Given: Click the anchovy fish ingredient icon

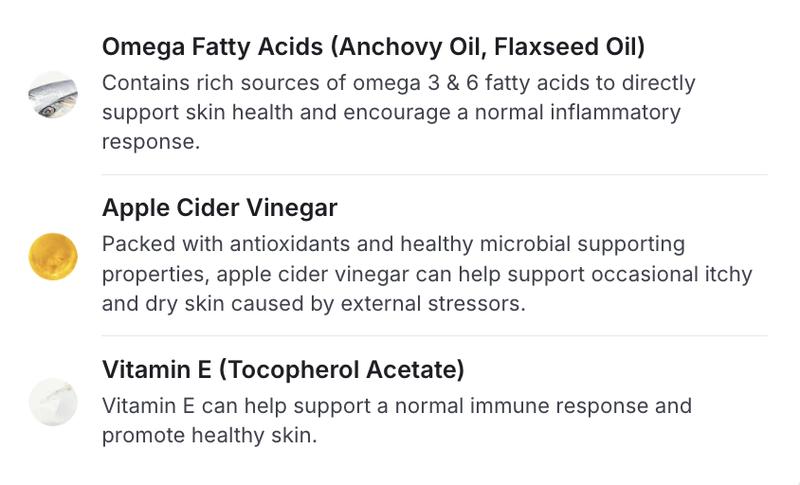Looking at the screenshot, I should pos(53,95).
